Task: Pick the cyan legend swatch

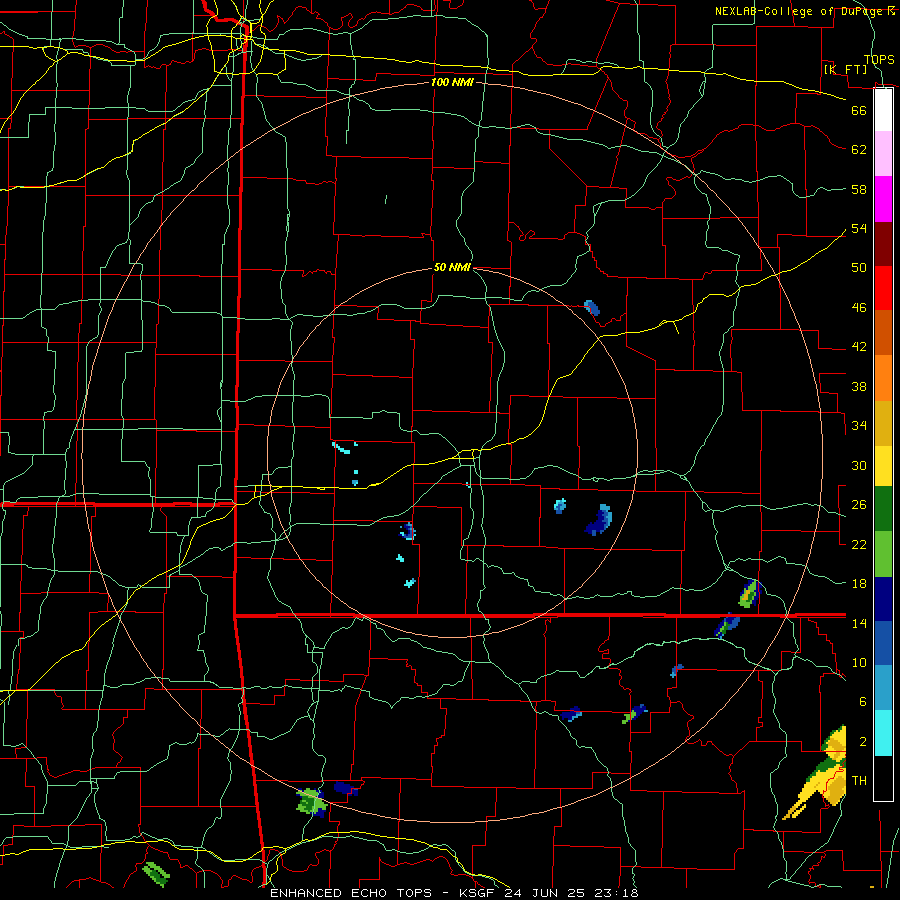Action: click(883, 733)
